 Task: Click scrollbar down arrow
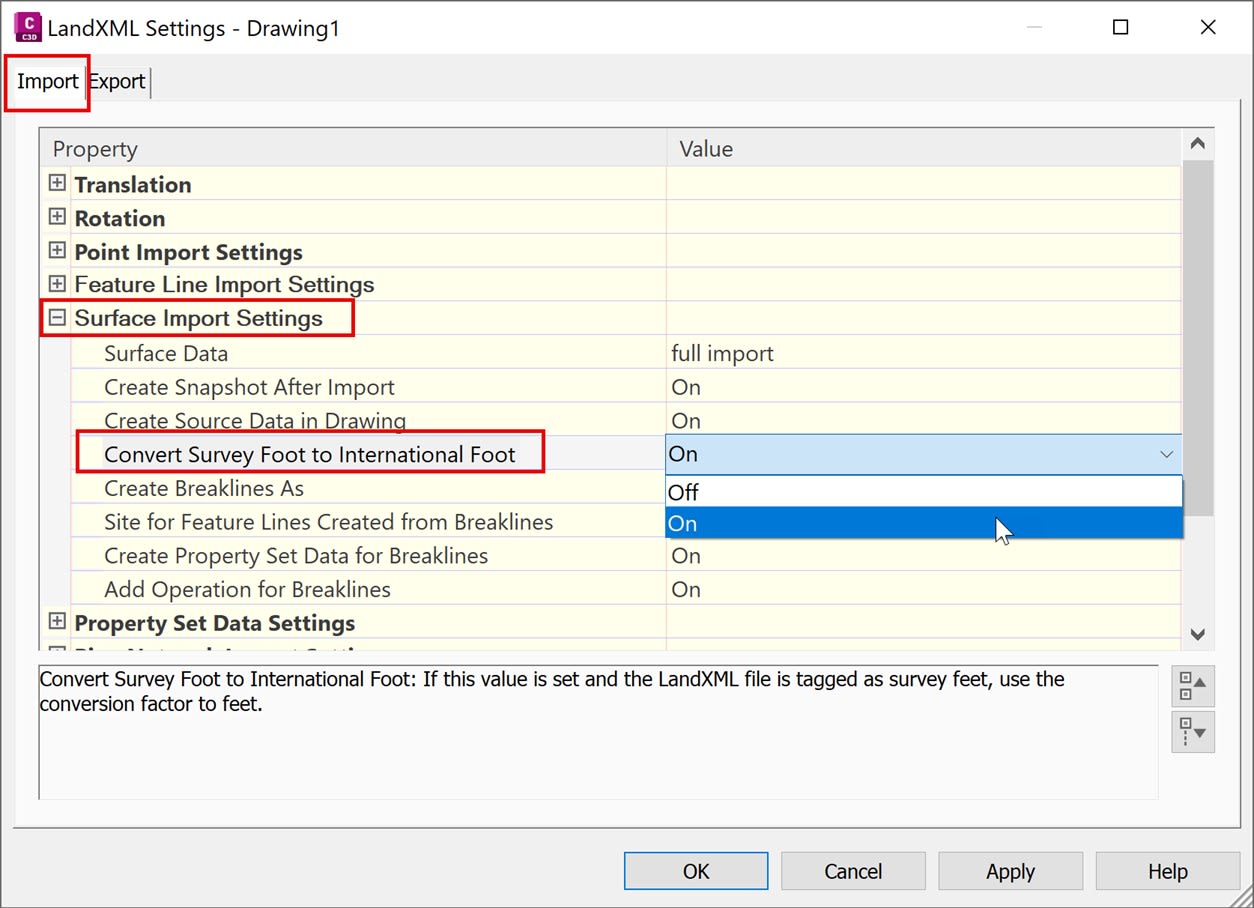tap(1198, 634)
